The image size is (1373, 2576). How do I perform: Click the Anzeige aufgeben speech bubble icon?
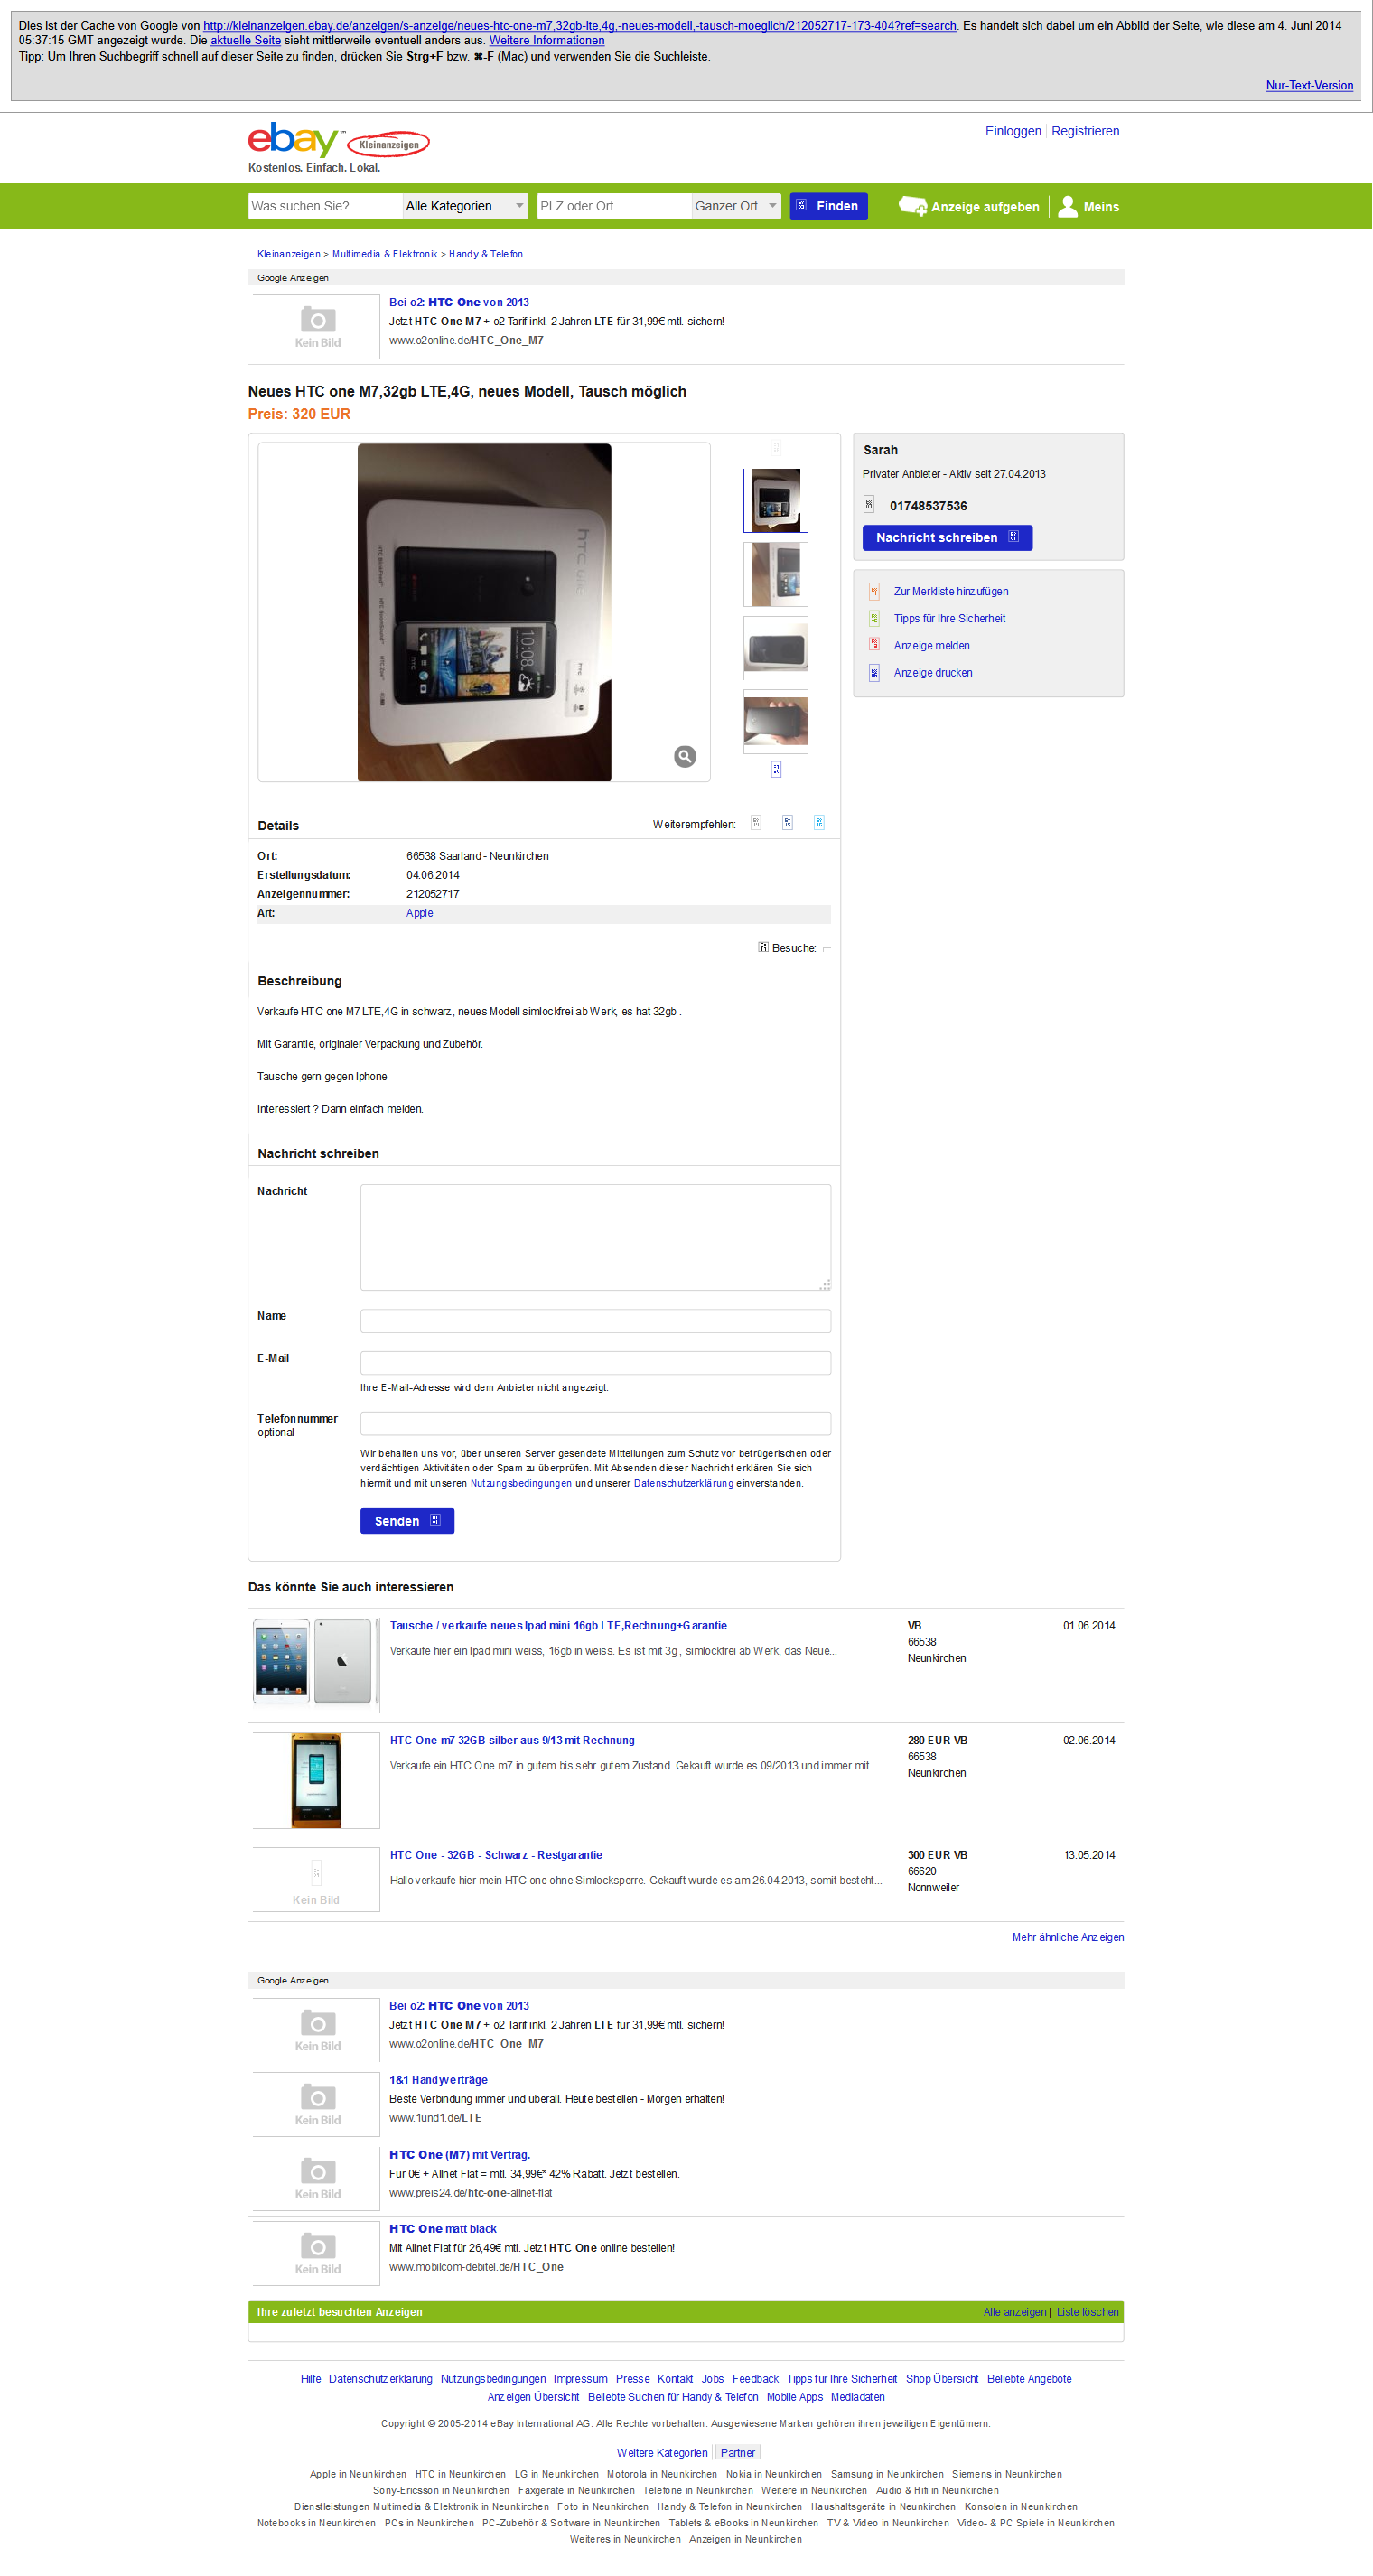coord(912,206)
